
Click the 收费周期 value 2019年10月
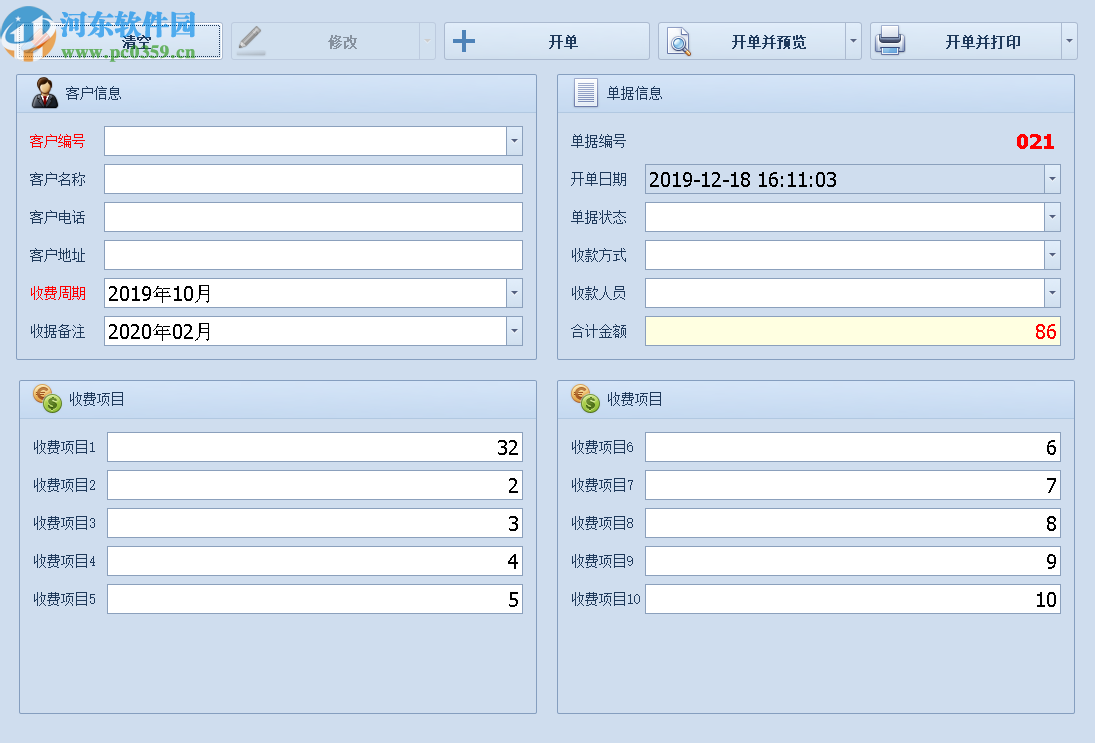160,293
